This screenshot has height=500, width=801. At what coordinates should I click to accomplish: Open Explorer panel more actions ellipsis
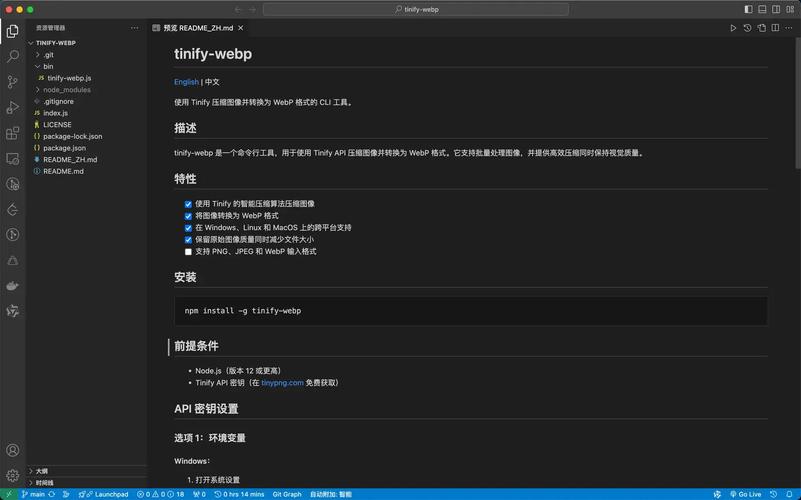pos(134,28)
